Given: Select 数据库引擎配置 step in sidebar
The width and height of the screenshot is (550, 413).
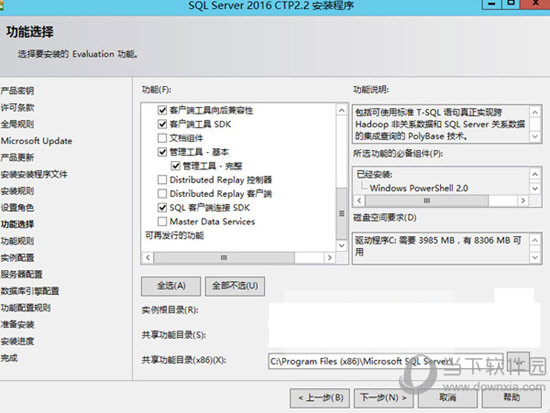Looking at the screenshot, I should point(30,291).
